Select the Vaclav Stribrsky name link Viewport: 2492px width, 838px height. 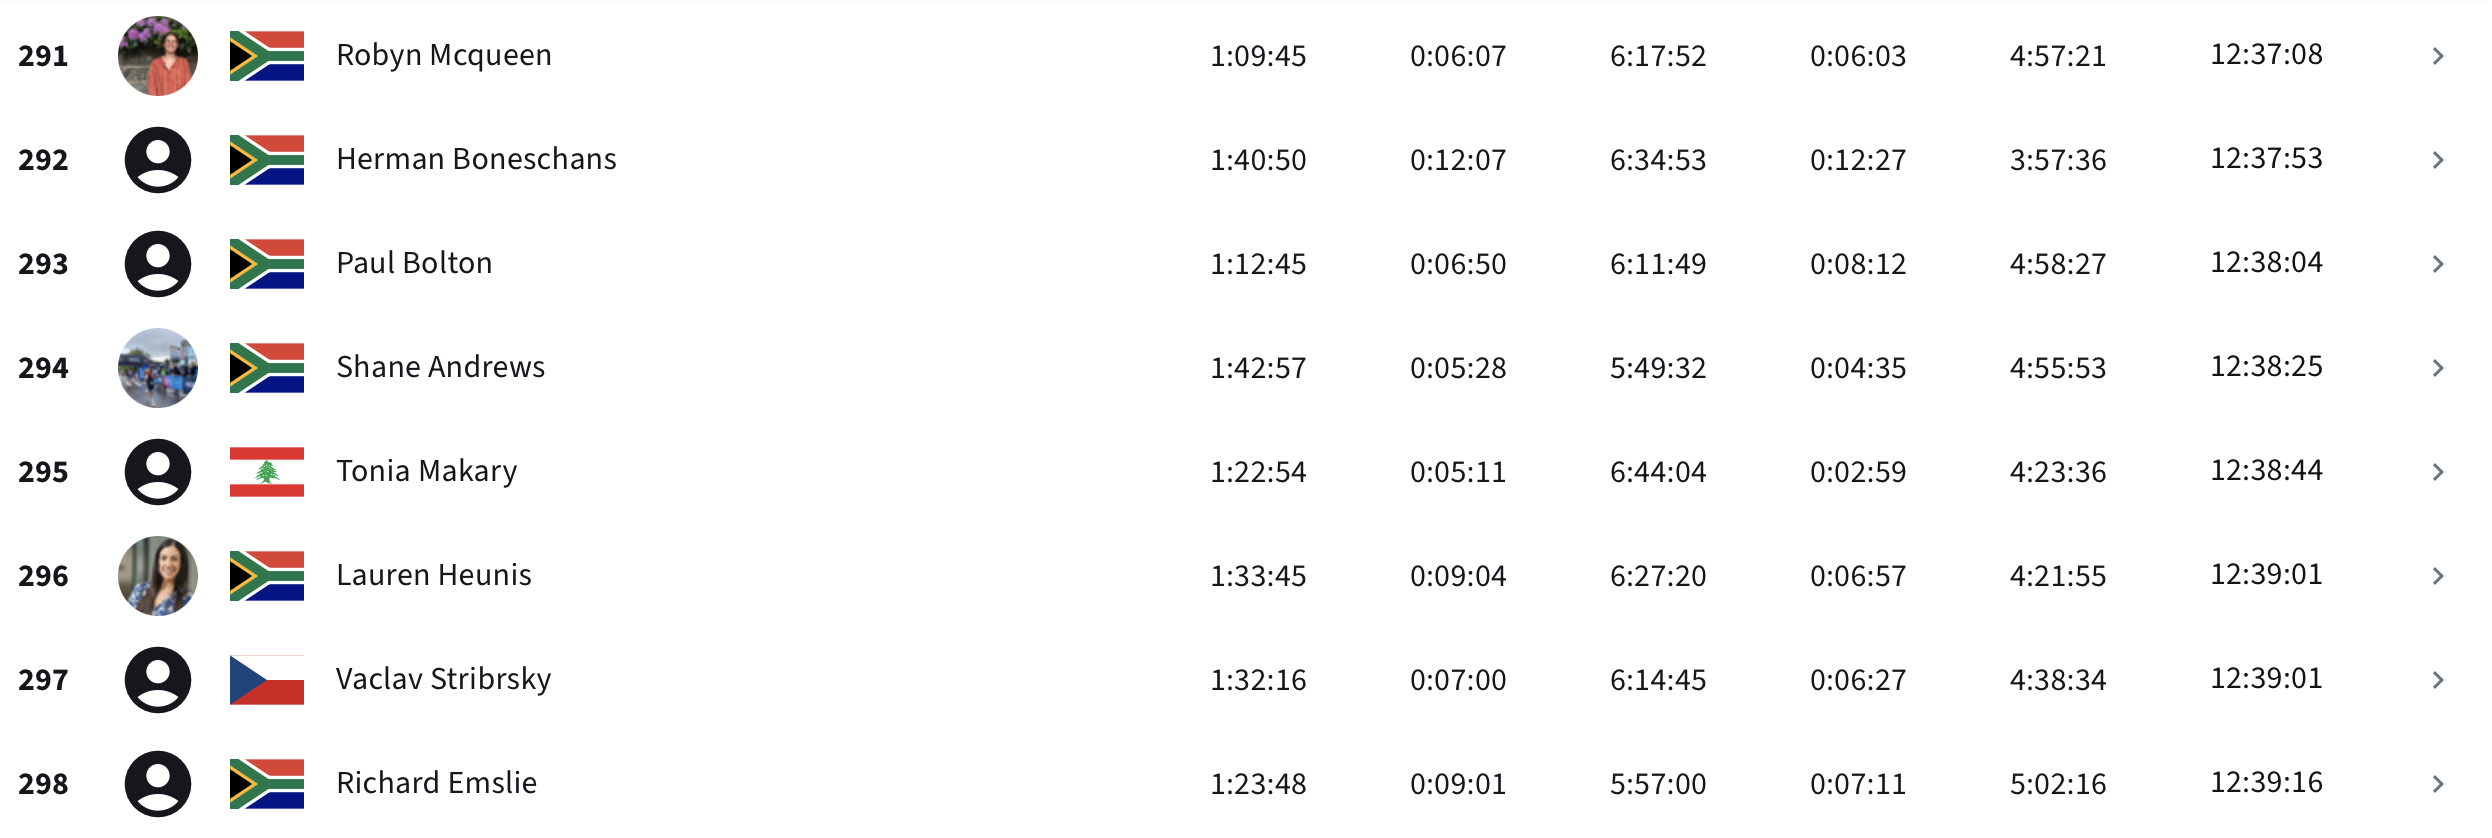coord(444,679)
